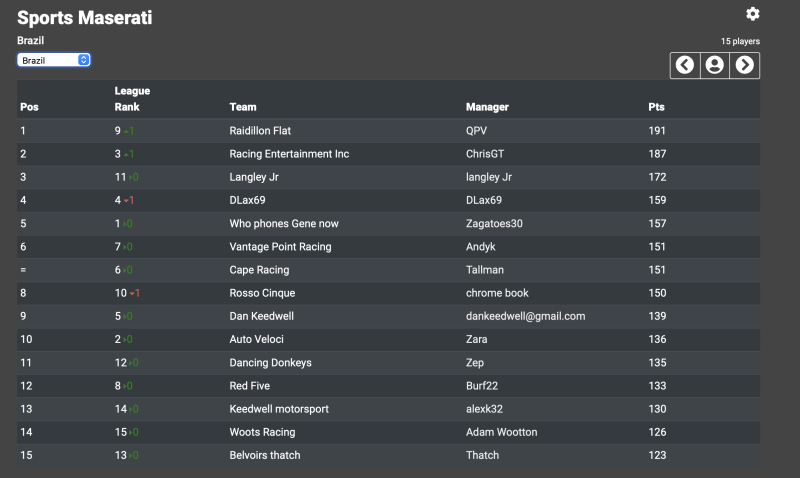Open the settings gear icon
This screenshot has width=800, height=478.
[x=753, y=14]
